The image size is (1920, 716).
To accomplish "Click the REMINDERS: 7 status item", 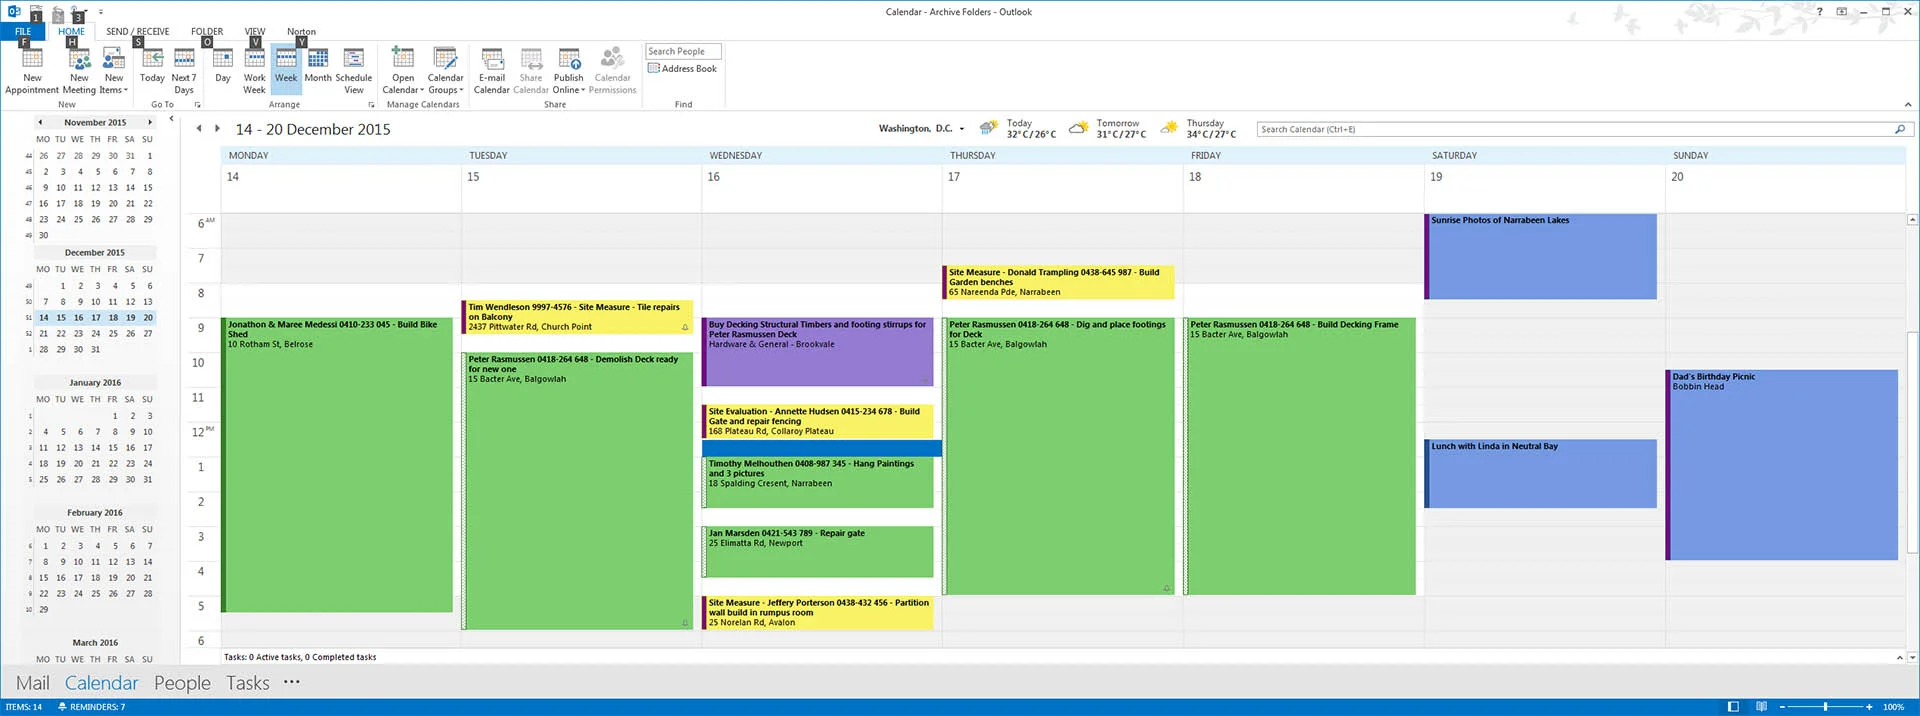I will click(x=91, y=707).
